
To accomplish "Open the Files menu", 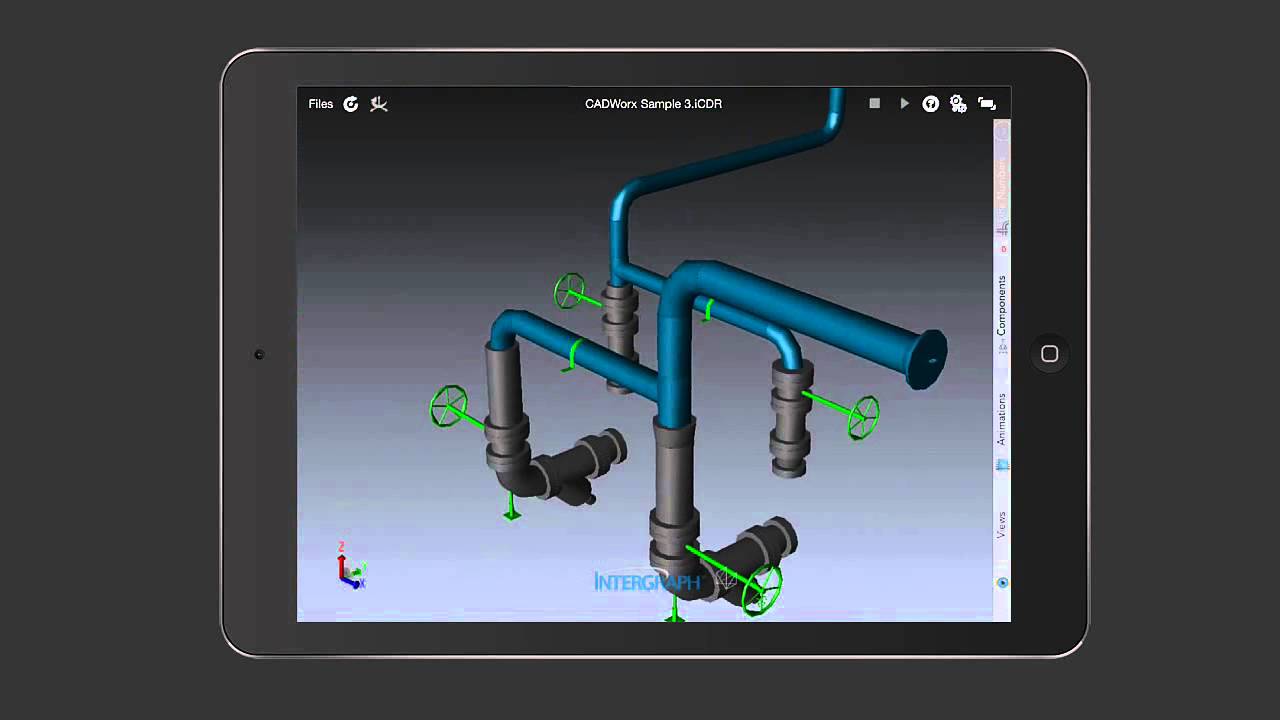I will [321, 104].
